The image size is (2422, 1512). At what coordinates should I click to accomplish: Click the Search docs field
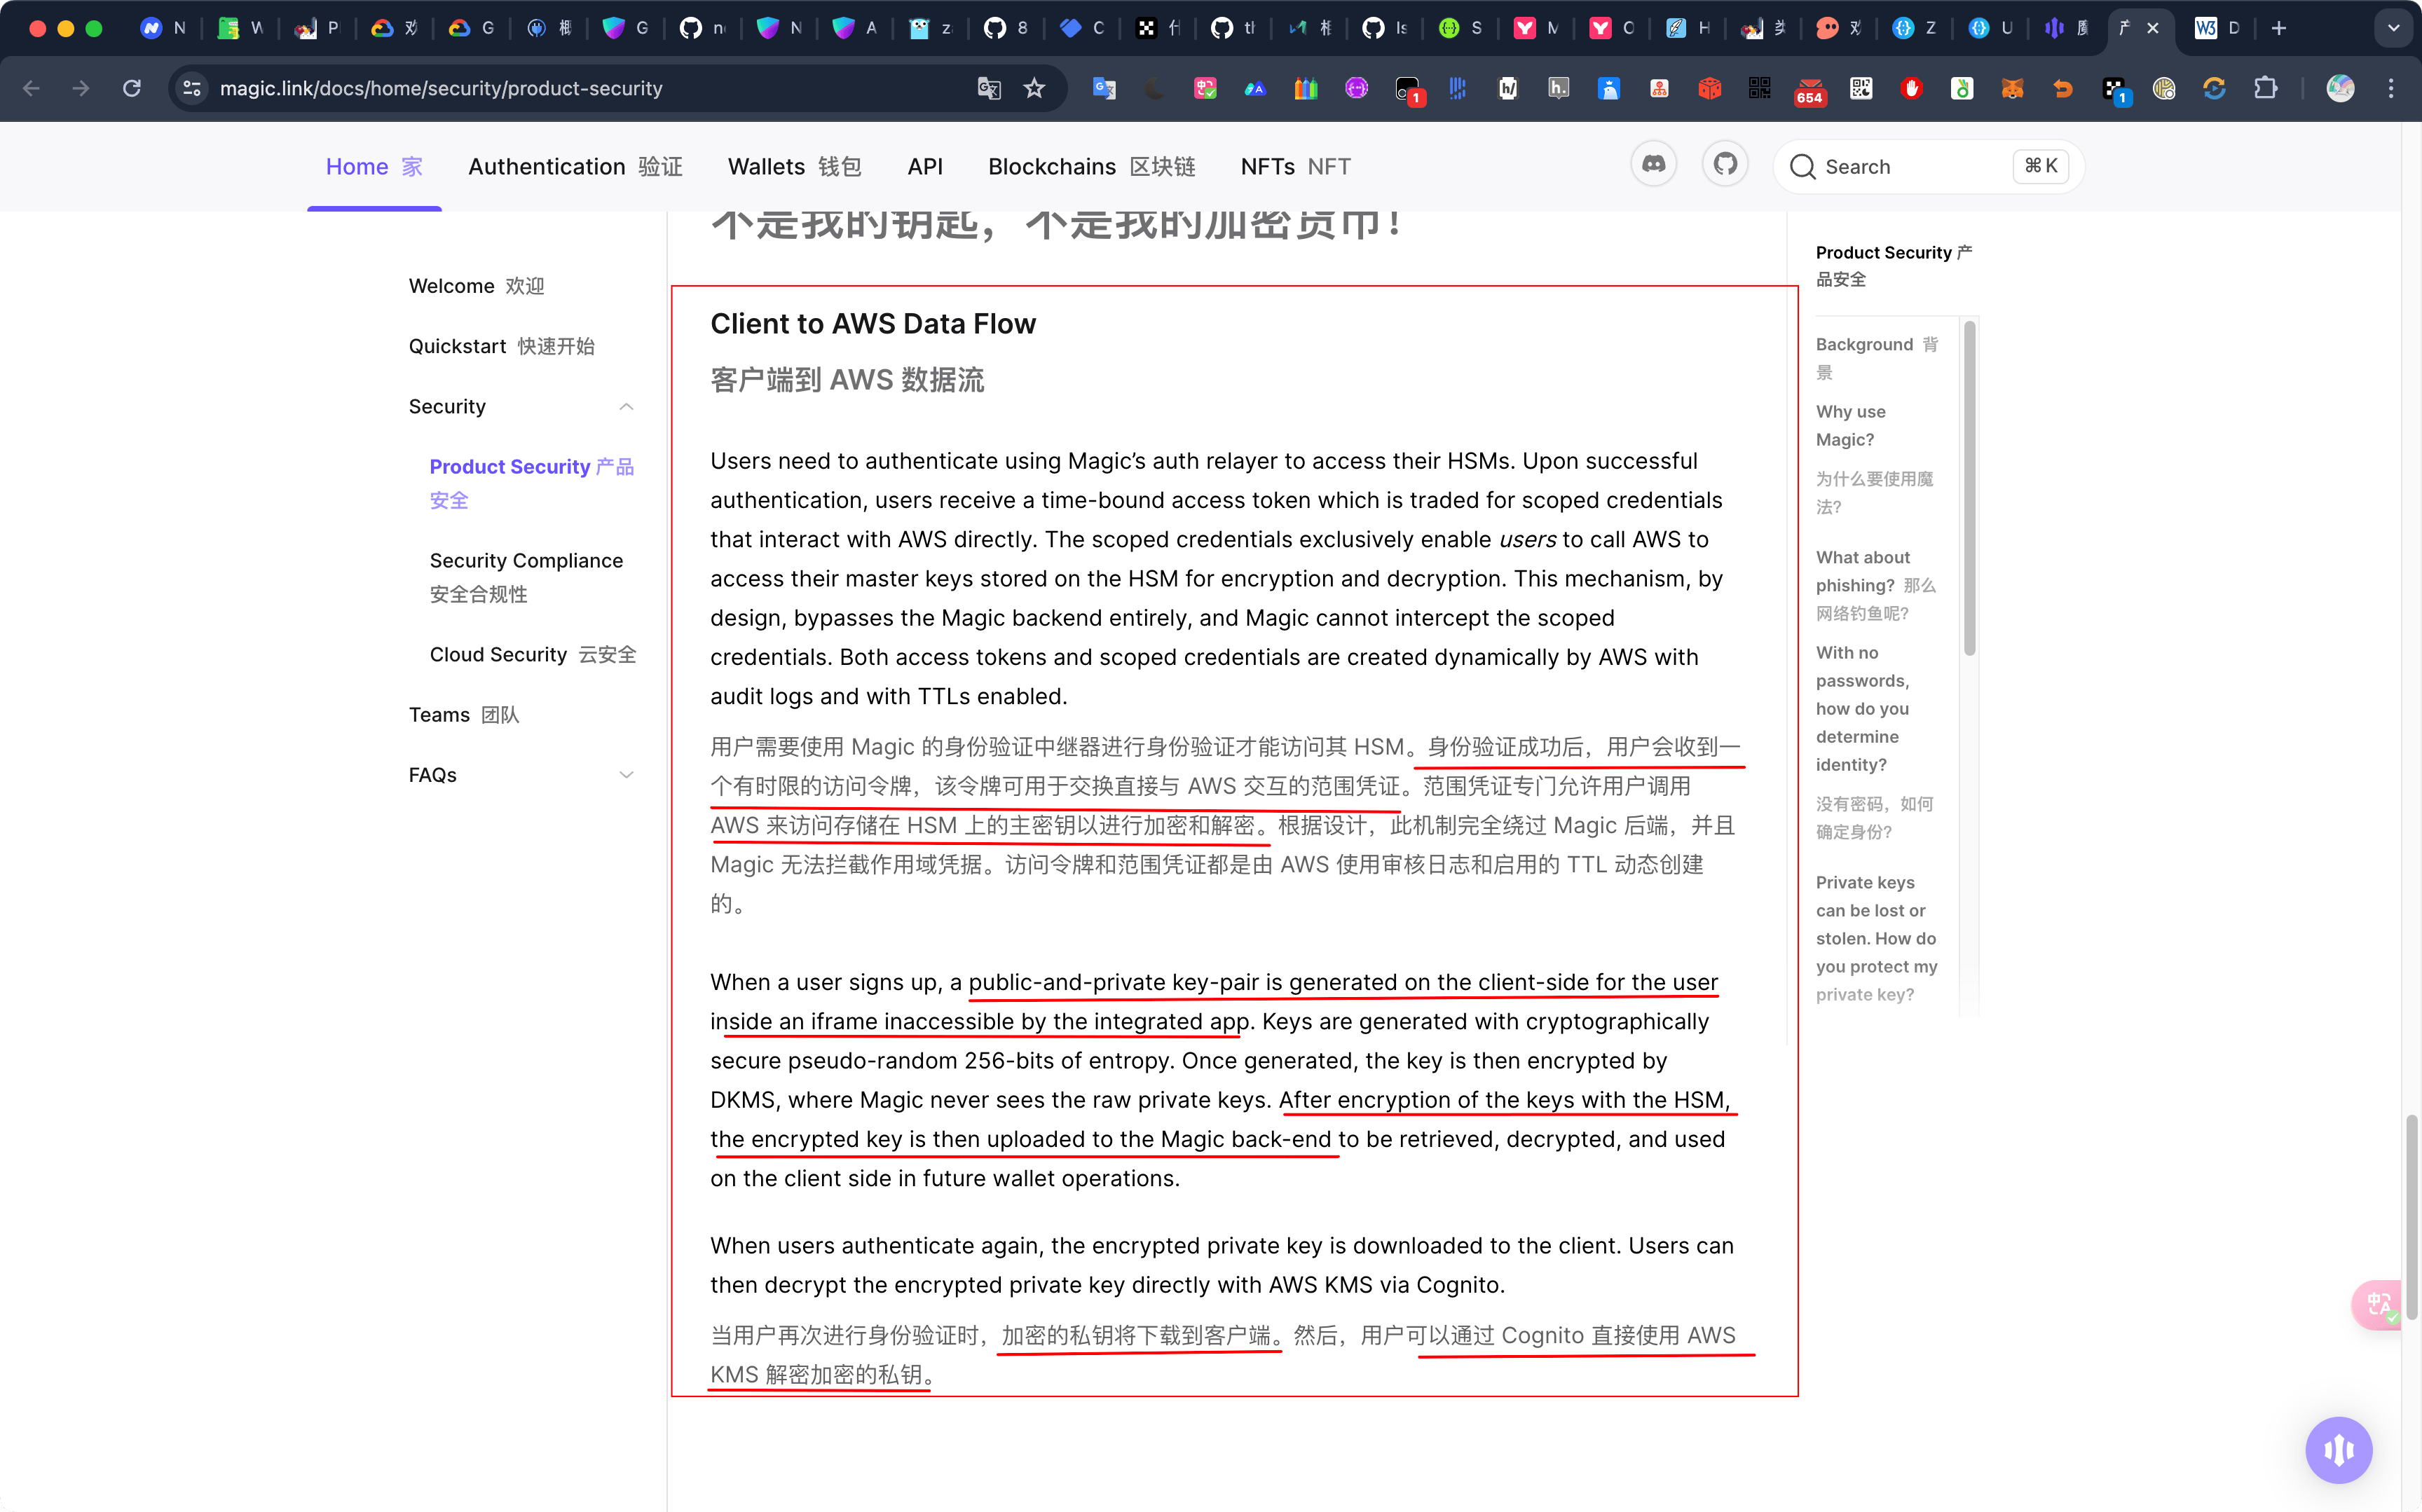point(1928,167)
